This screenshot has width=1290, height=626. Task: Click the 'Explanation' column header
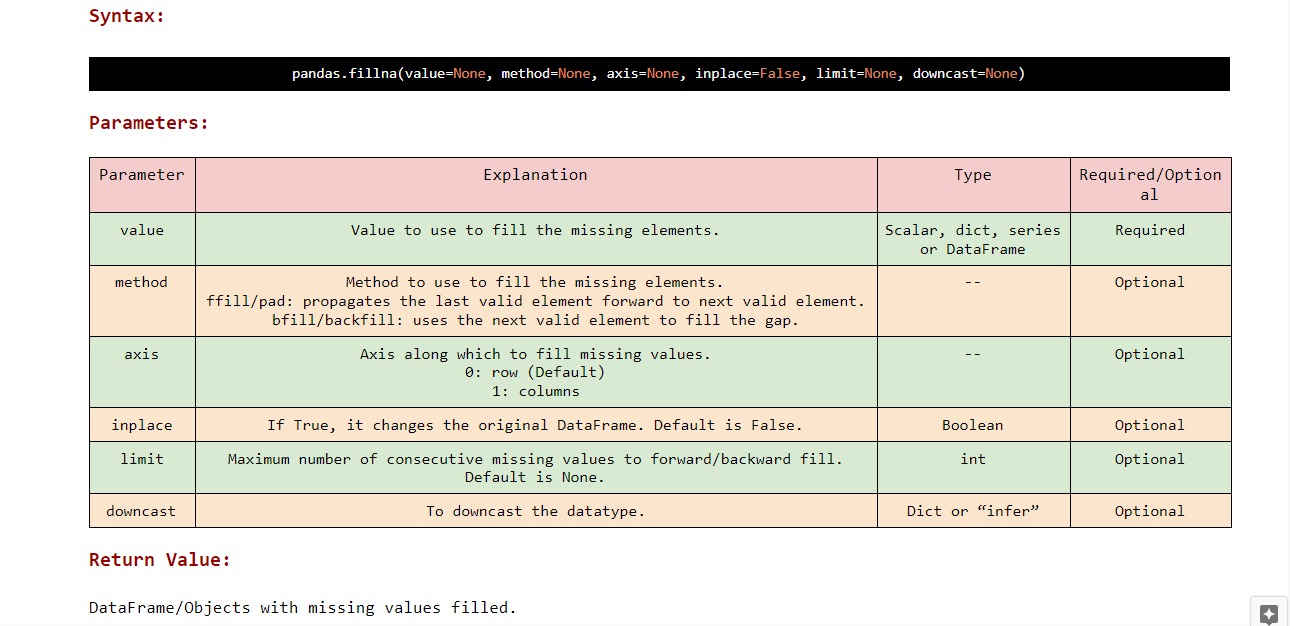(x=536, y=184)
